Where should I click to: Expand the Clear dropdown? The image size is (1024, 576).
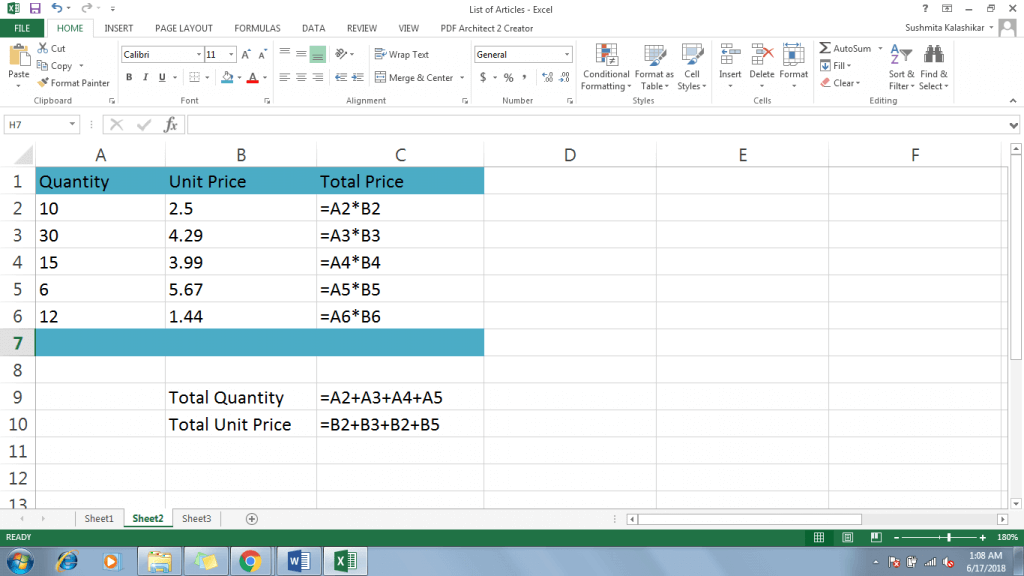857,84
